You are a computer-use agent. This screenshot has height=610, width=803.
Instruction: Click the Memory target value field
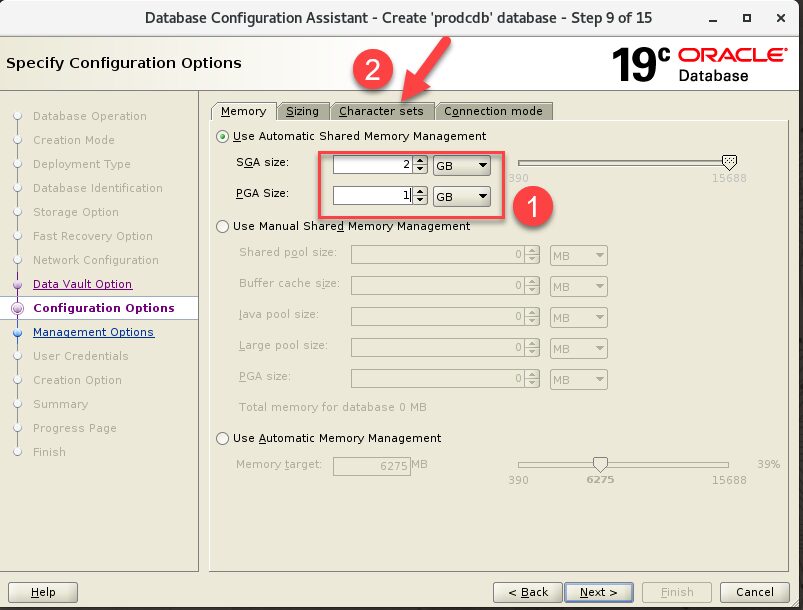[x=372, y=466]
